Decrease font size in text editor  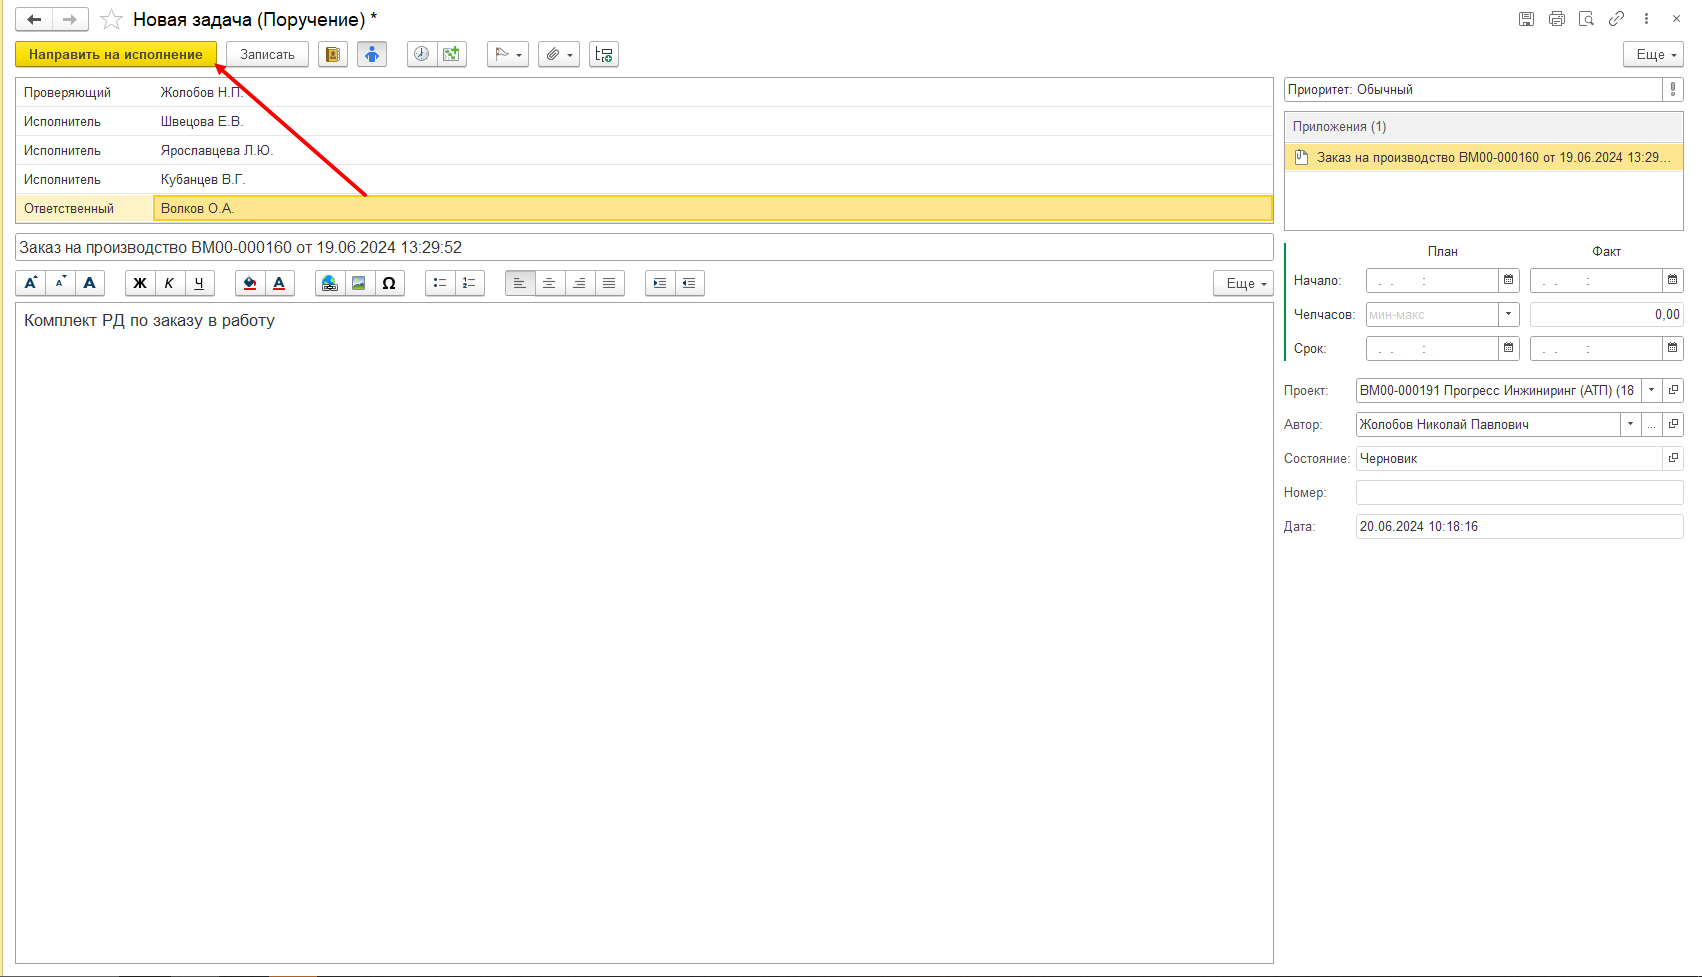pos(60,283)
